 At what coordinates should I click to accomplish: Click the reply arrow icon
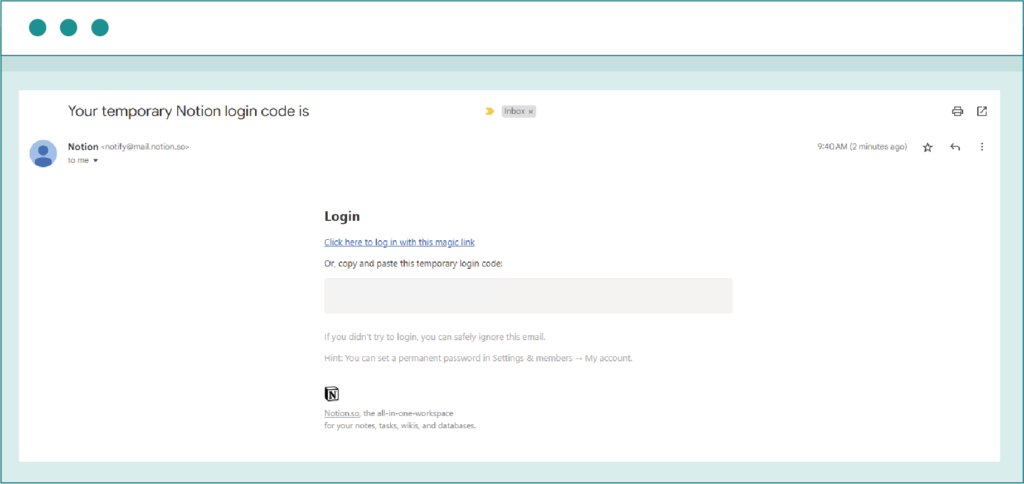955,147
